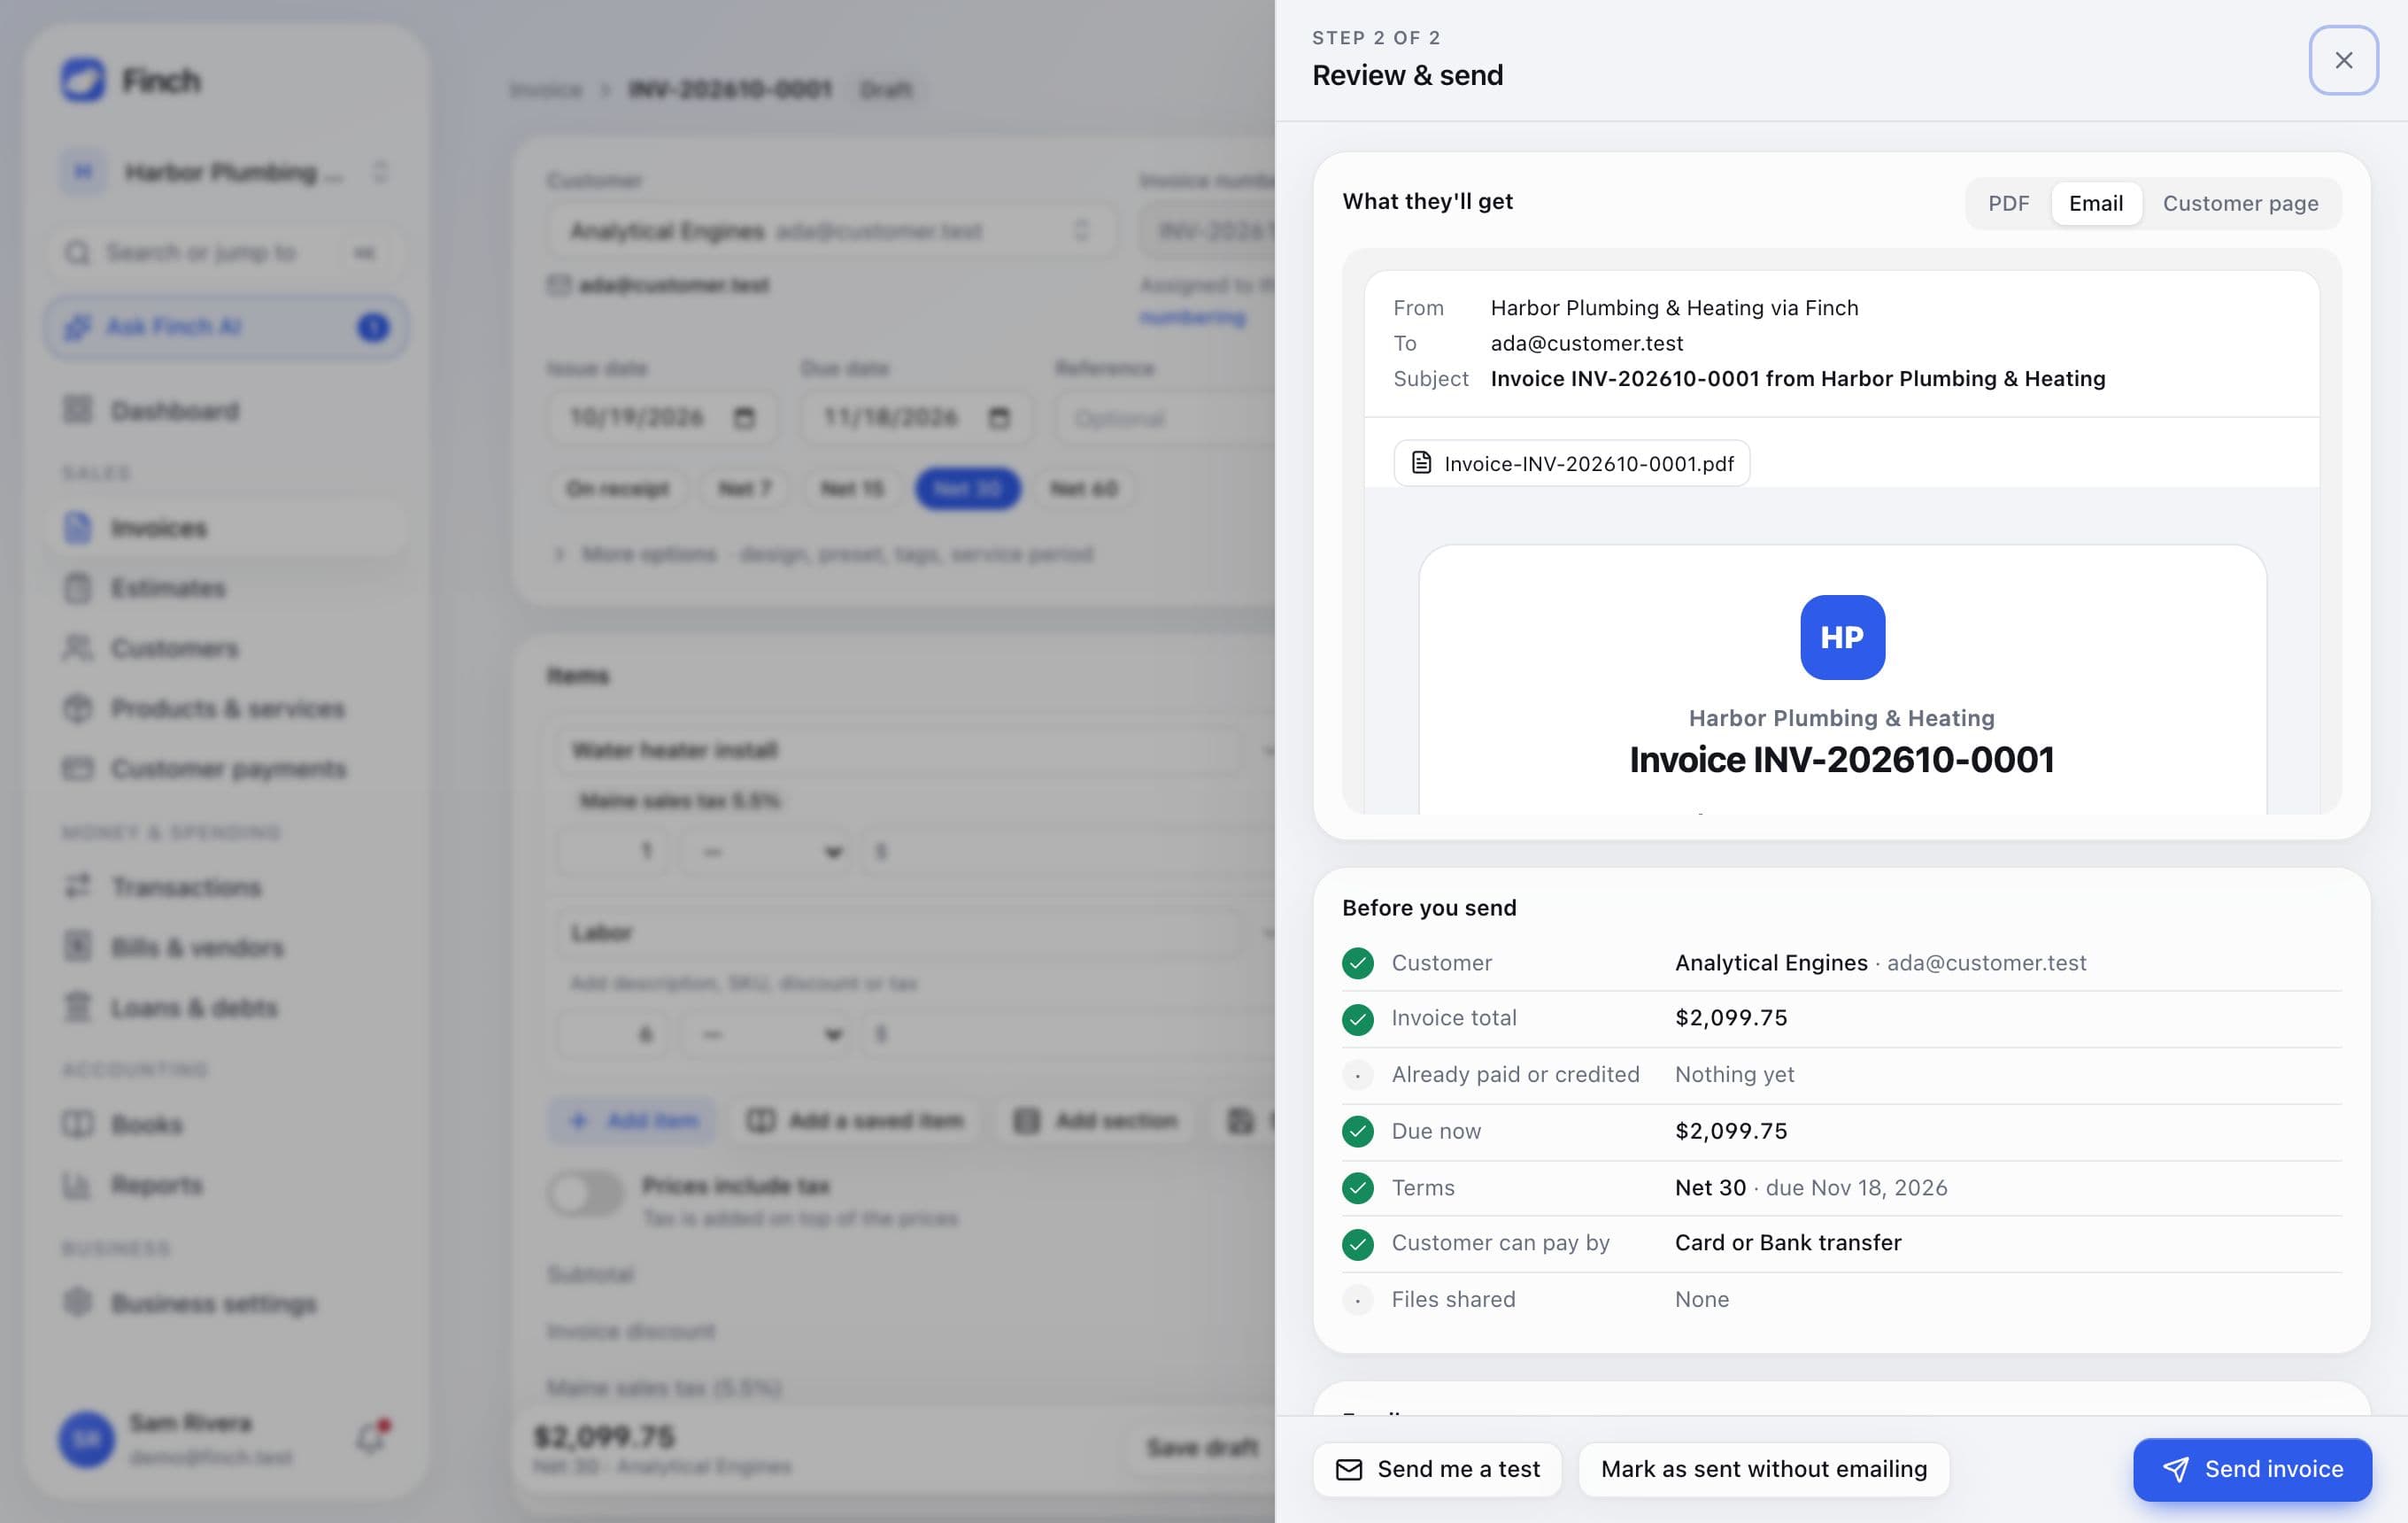Click Send me a test button
Viewport: 2408px width, 1523px height.
pos(1437,1469)
